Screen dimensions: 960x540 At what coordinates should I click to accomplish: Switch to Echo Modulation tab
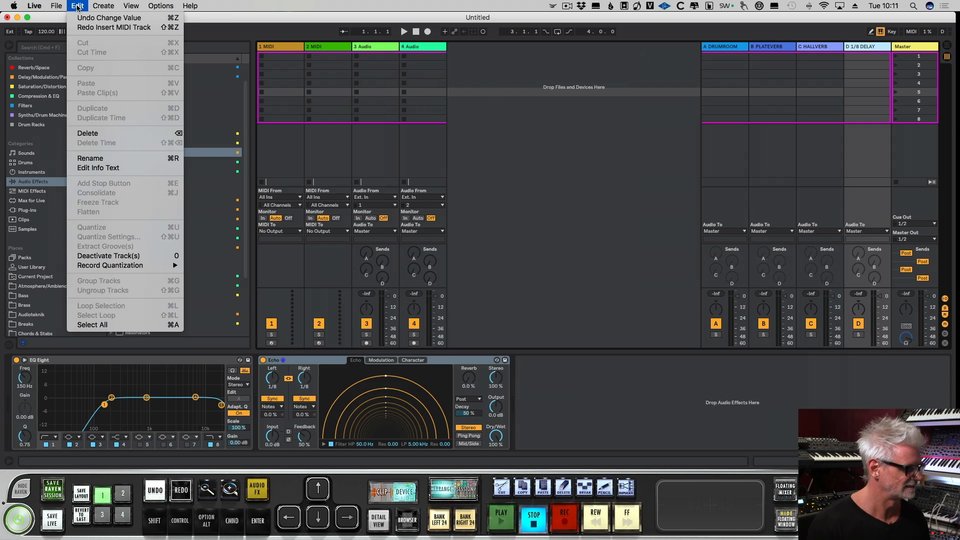coord(381,360)
